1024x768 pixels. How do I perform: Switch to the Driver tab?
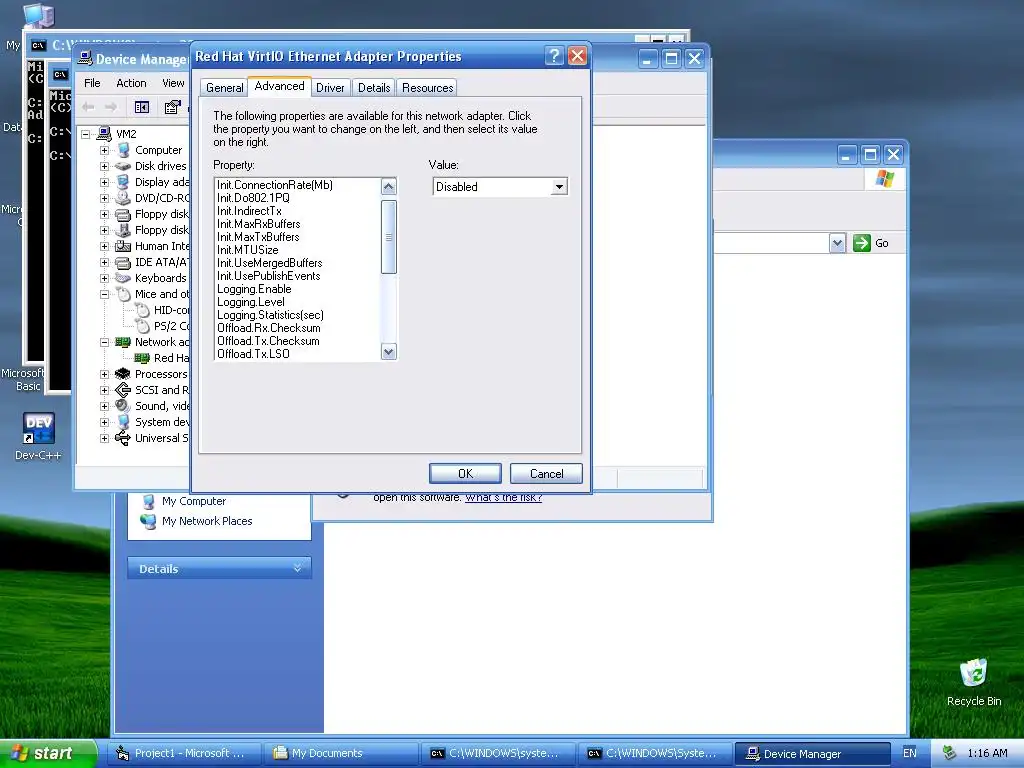point(330,88)
